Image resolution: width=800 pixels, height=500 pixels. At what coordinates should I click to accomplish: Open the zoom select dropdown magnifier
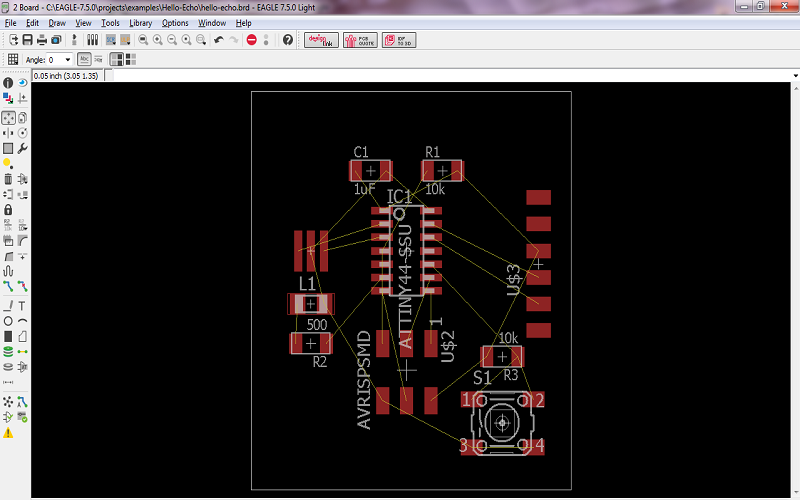tap(201, 40)
